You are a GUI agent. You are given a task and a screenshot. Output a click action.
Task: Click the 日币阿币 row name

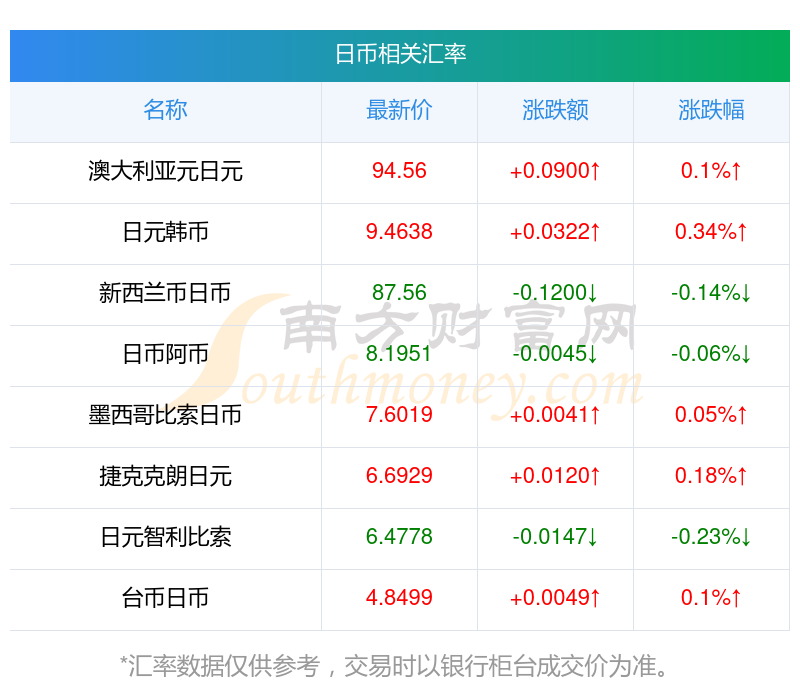165,354
